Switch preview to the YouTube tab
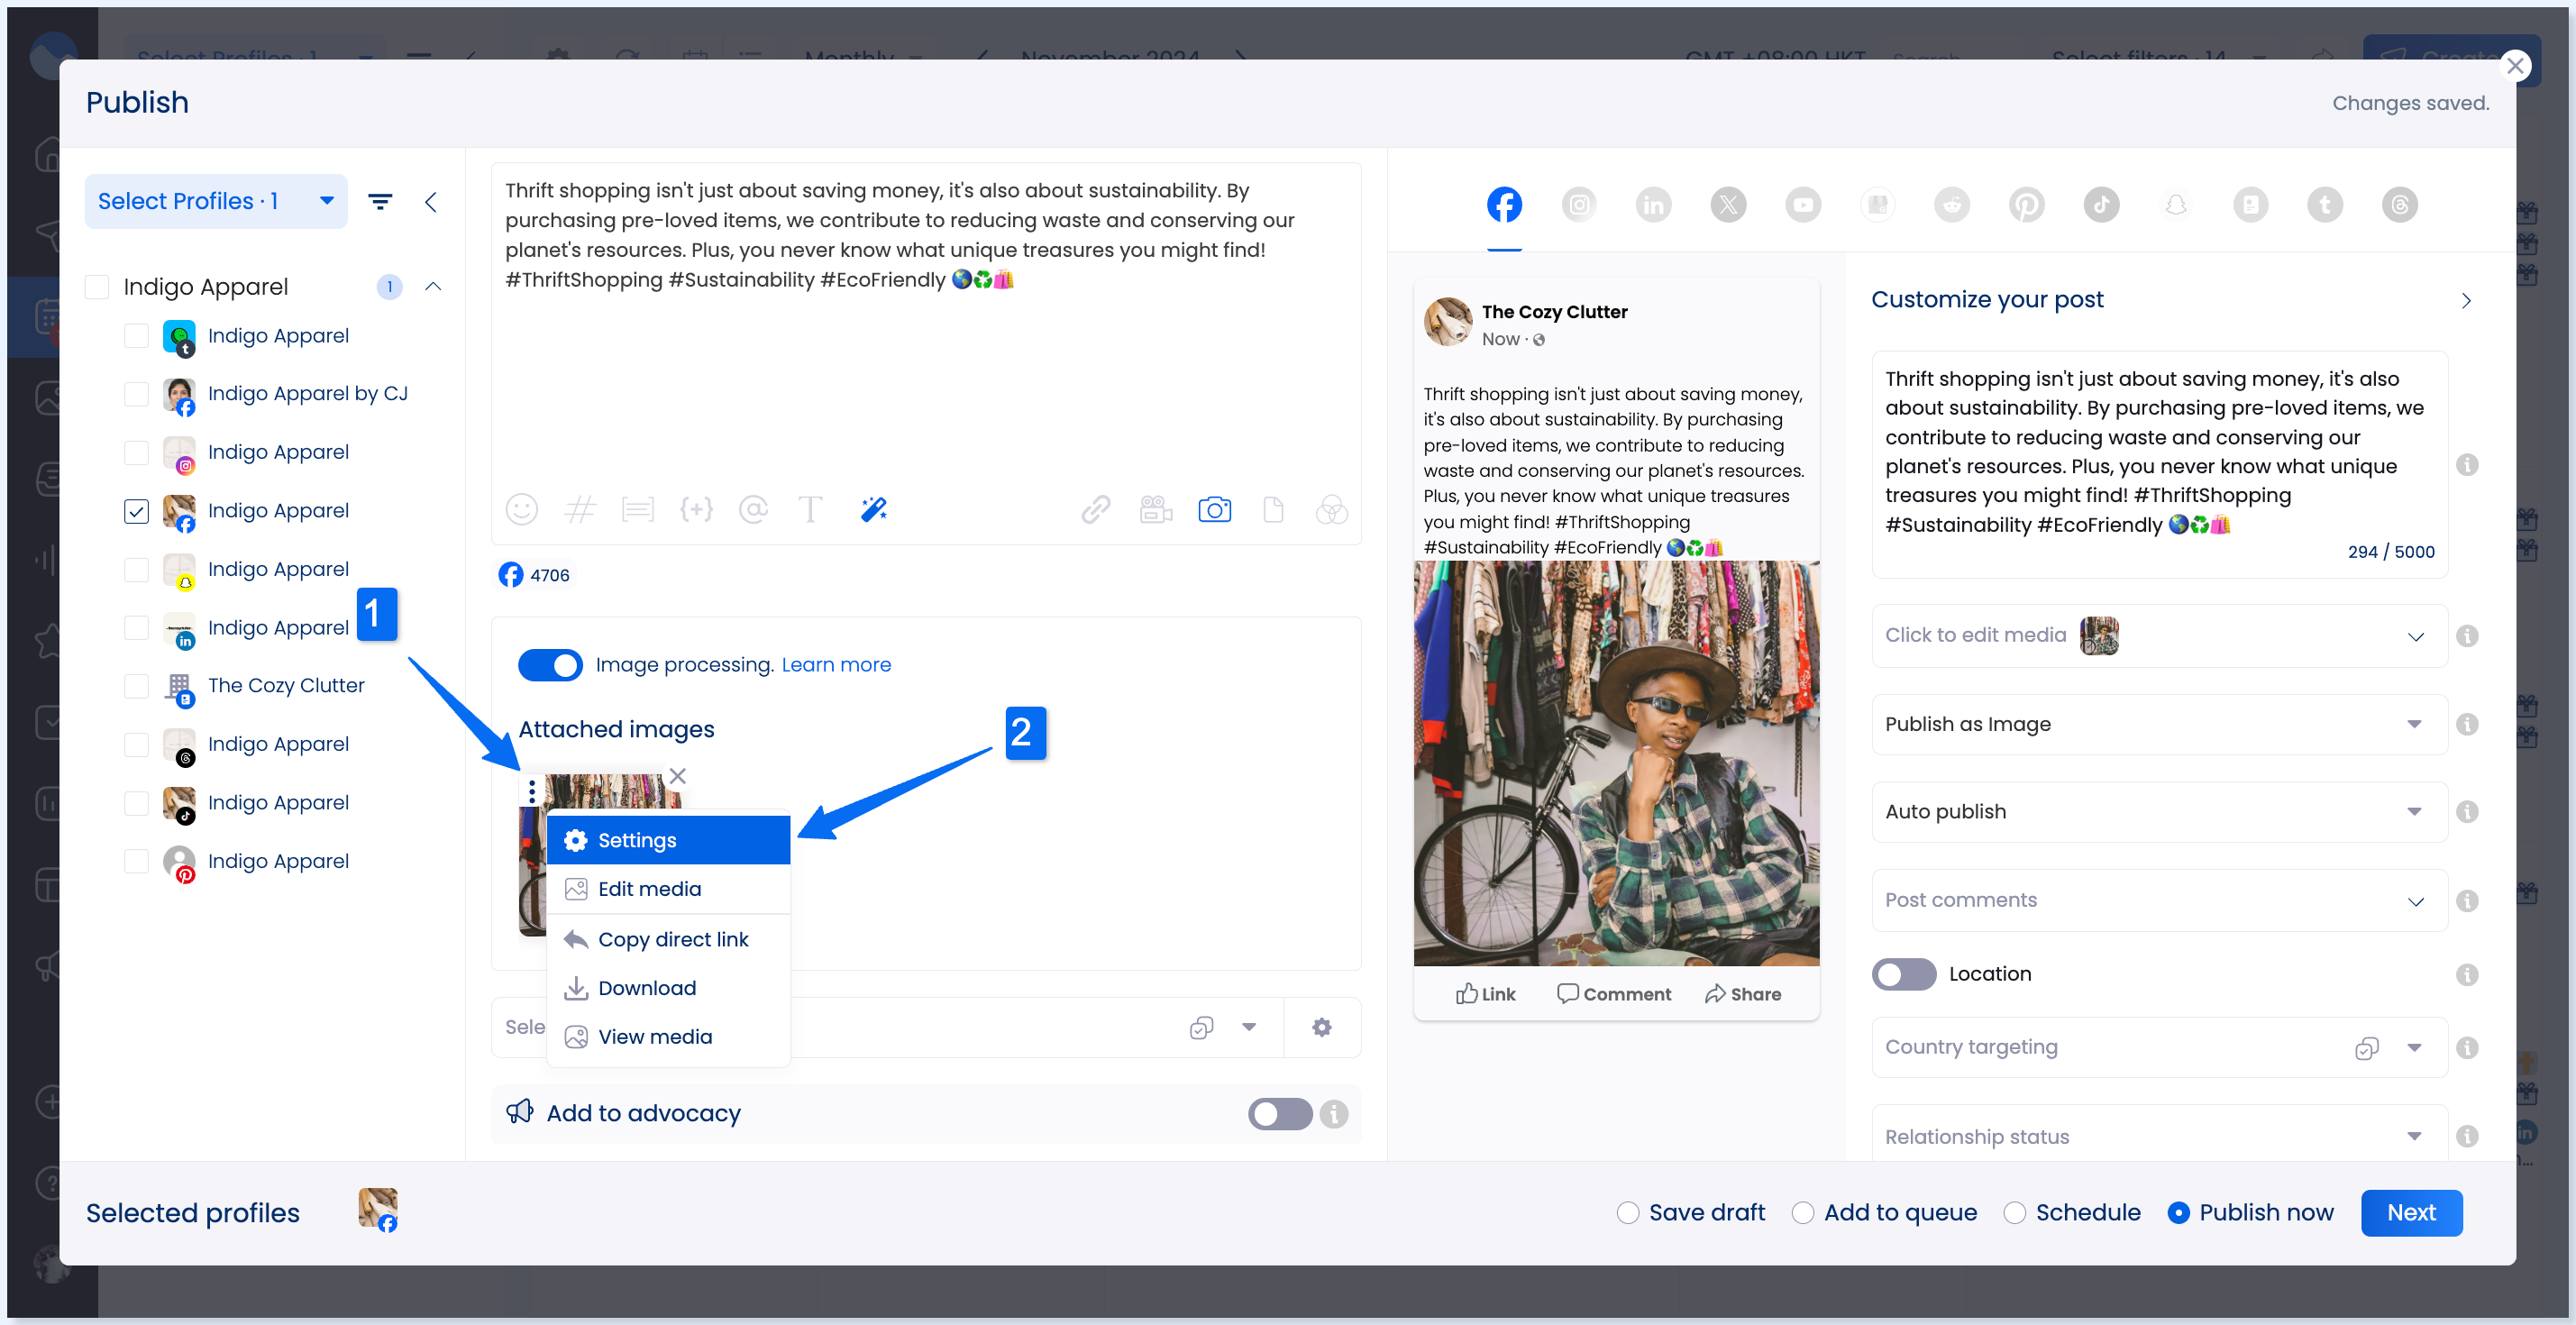Viewport: 2576px width, 1325px height. 1803,205
